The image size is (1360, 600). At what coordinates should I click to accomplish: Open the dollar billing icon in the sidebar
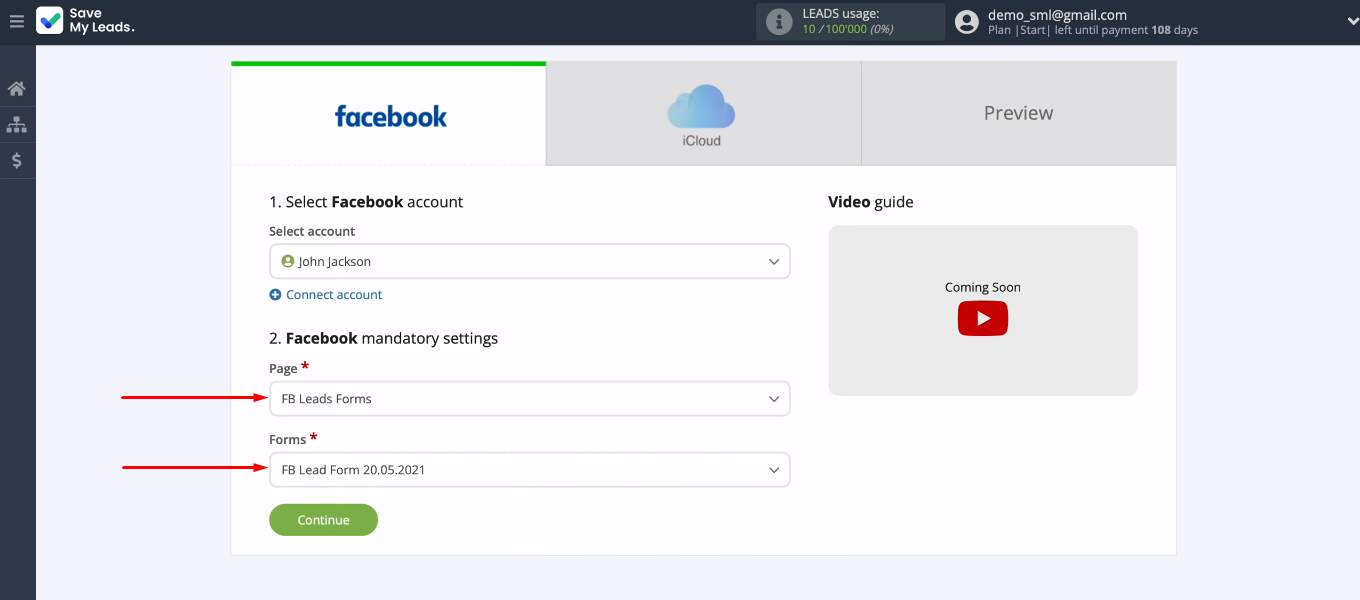(x=16, y=160)
